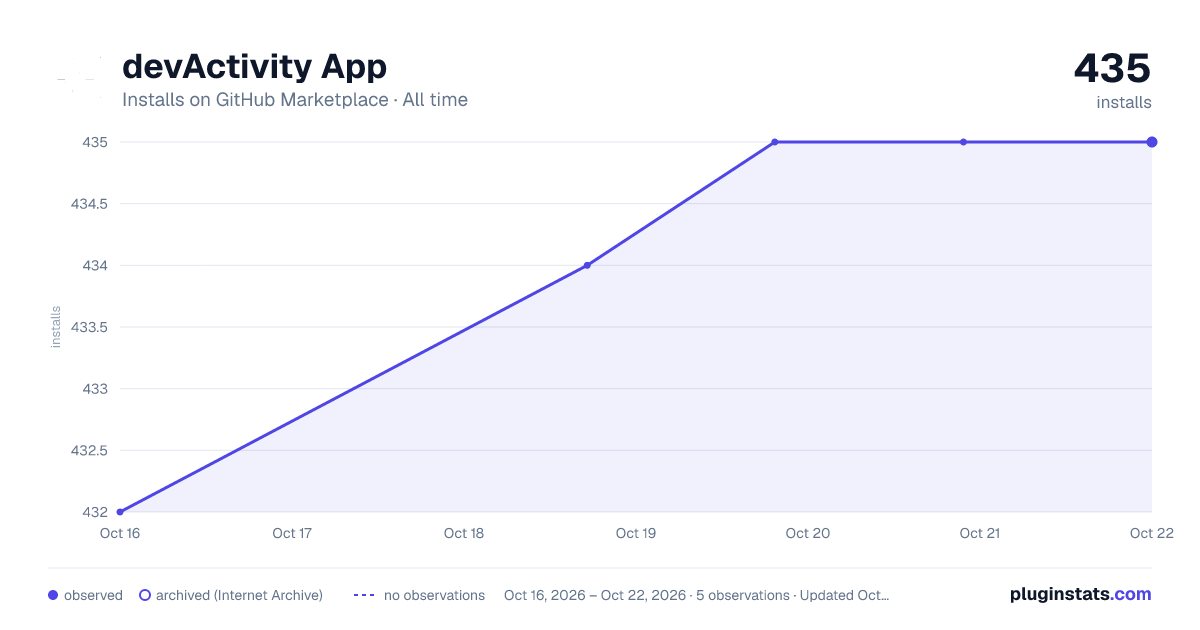Click the 'no observations' legend label
Screen dimensions: 1200x630
pyautogui.click(x=434, y=595)
